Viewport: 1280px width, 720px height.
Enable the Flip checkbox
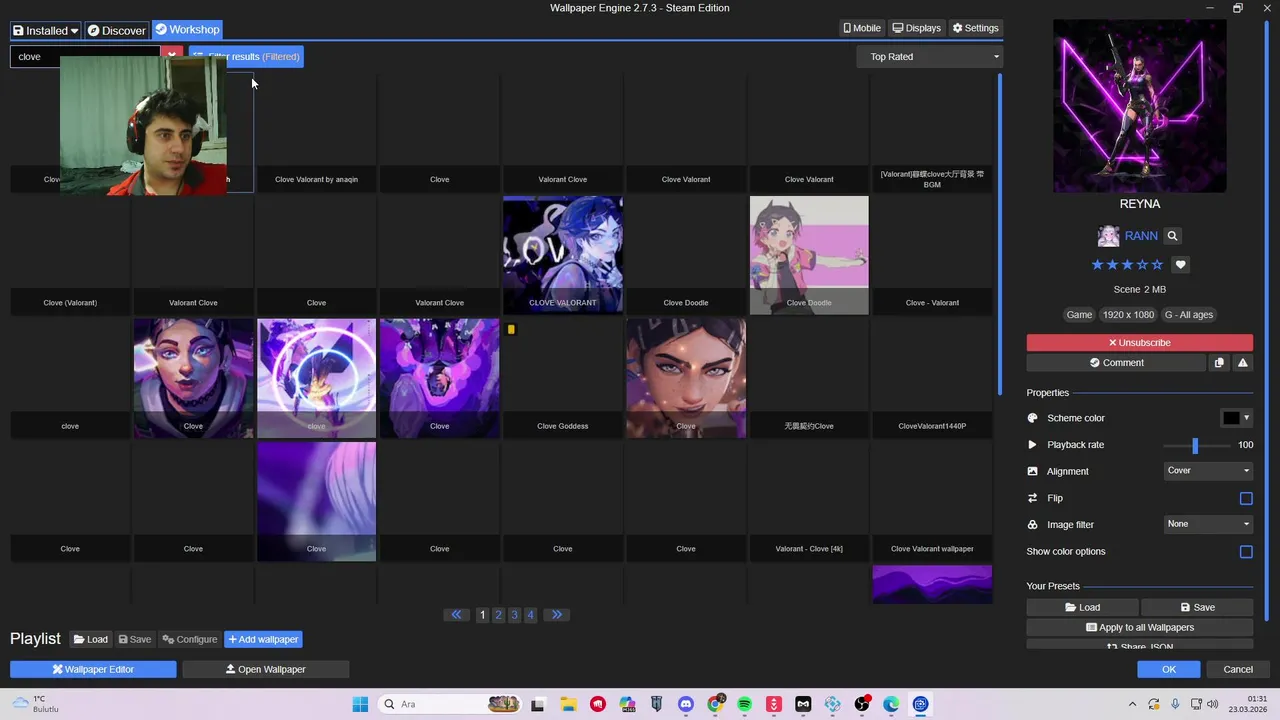point(1246,498)
